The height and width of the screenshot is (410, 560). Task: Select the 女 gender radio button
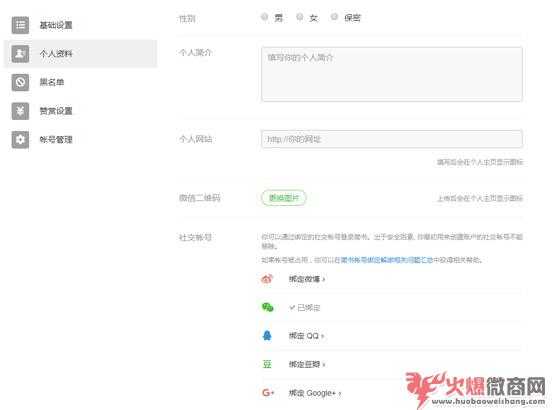click(x=300, y=17)
